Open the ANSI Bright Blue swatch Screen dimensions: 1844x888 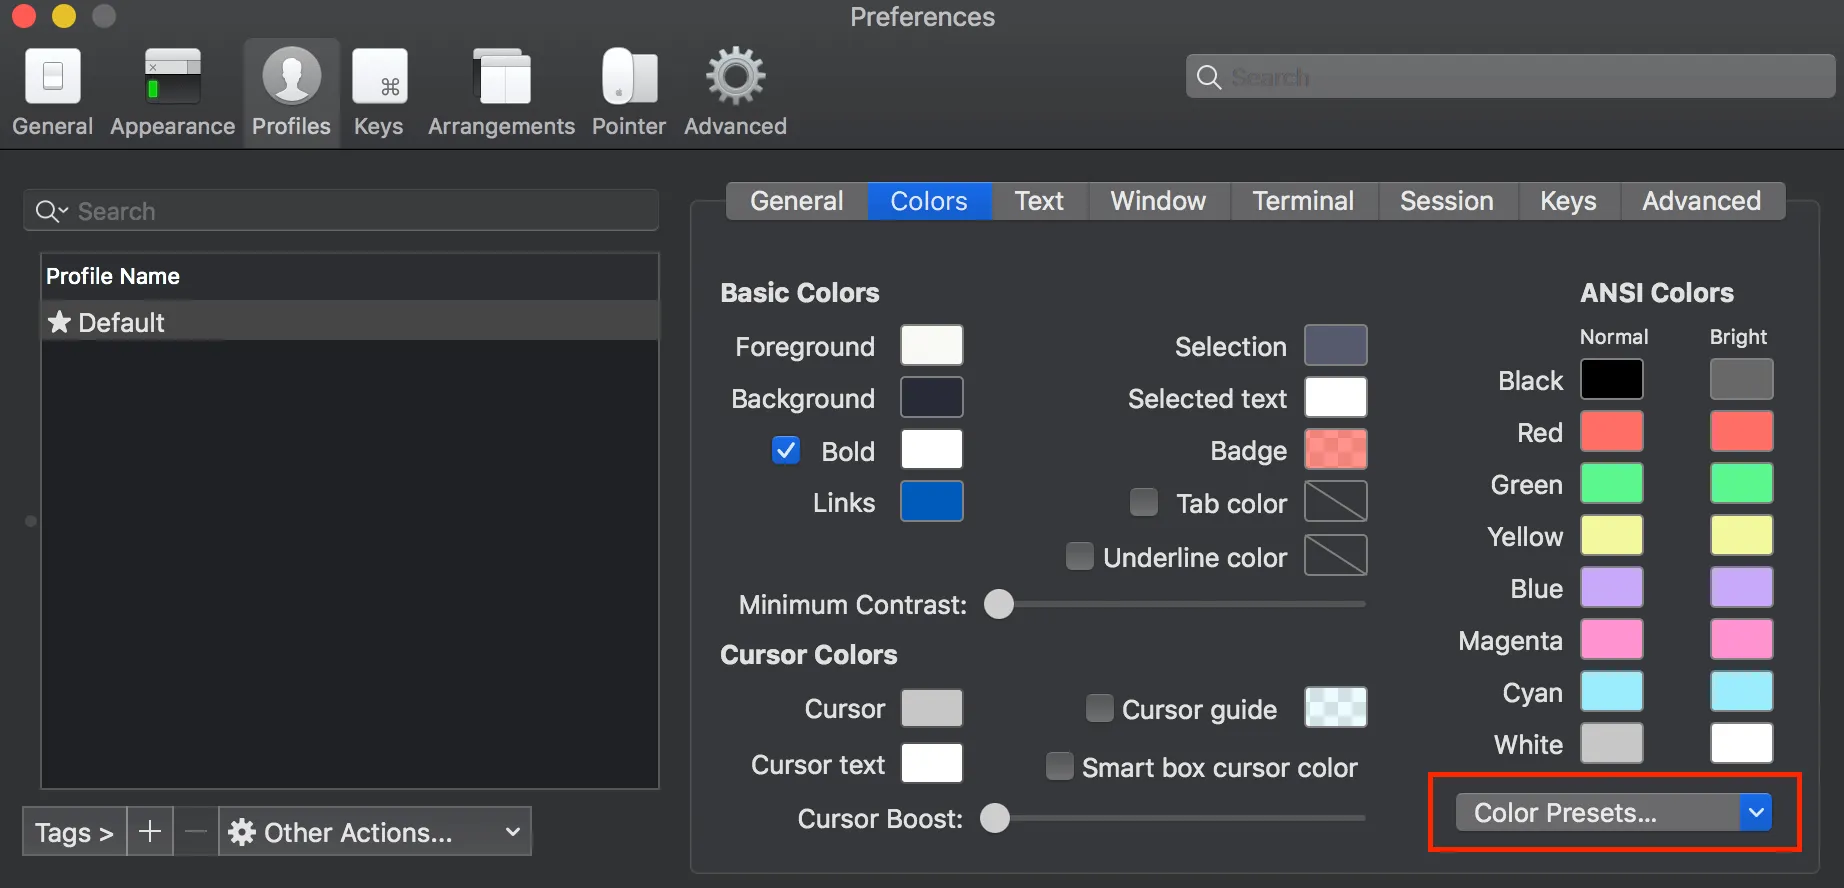point(1742,587)
